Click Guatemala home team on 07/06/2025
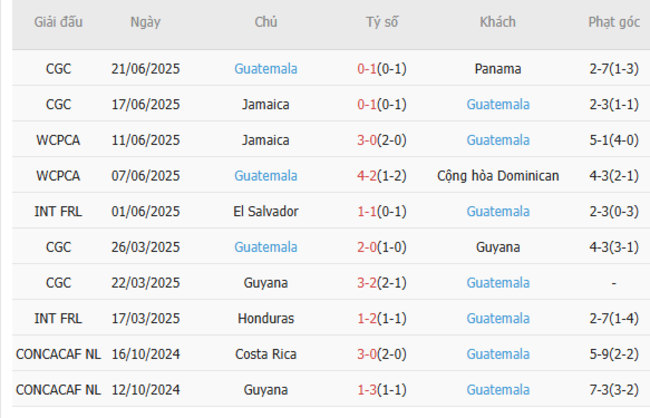The image size is (650, 418). (x=266, y=175)
